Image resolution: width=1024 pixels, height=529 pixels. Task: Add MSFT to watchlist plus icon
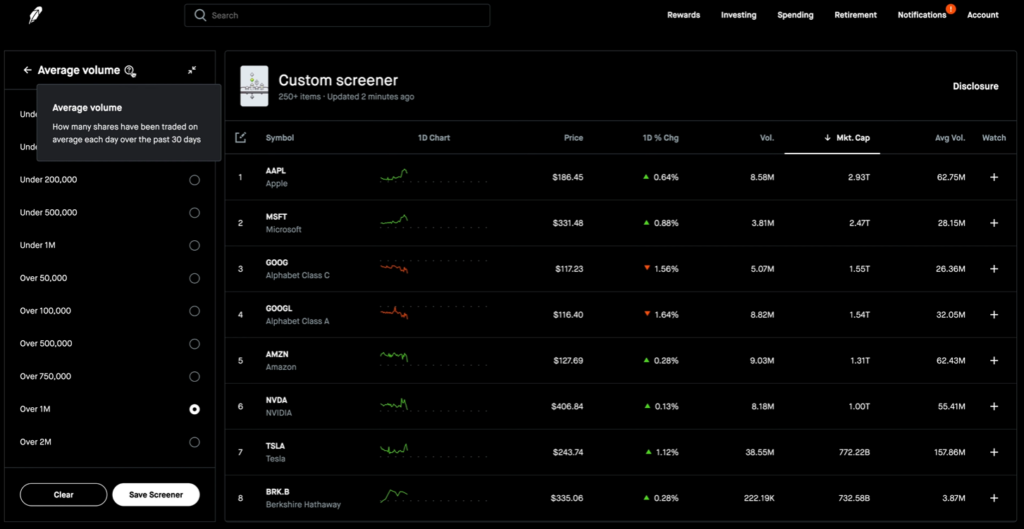point(994,223)
